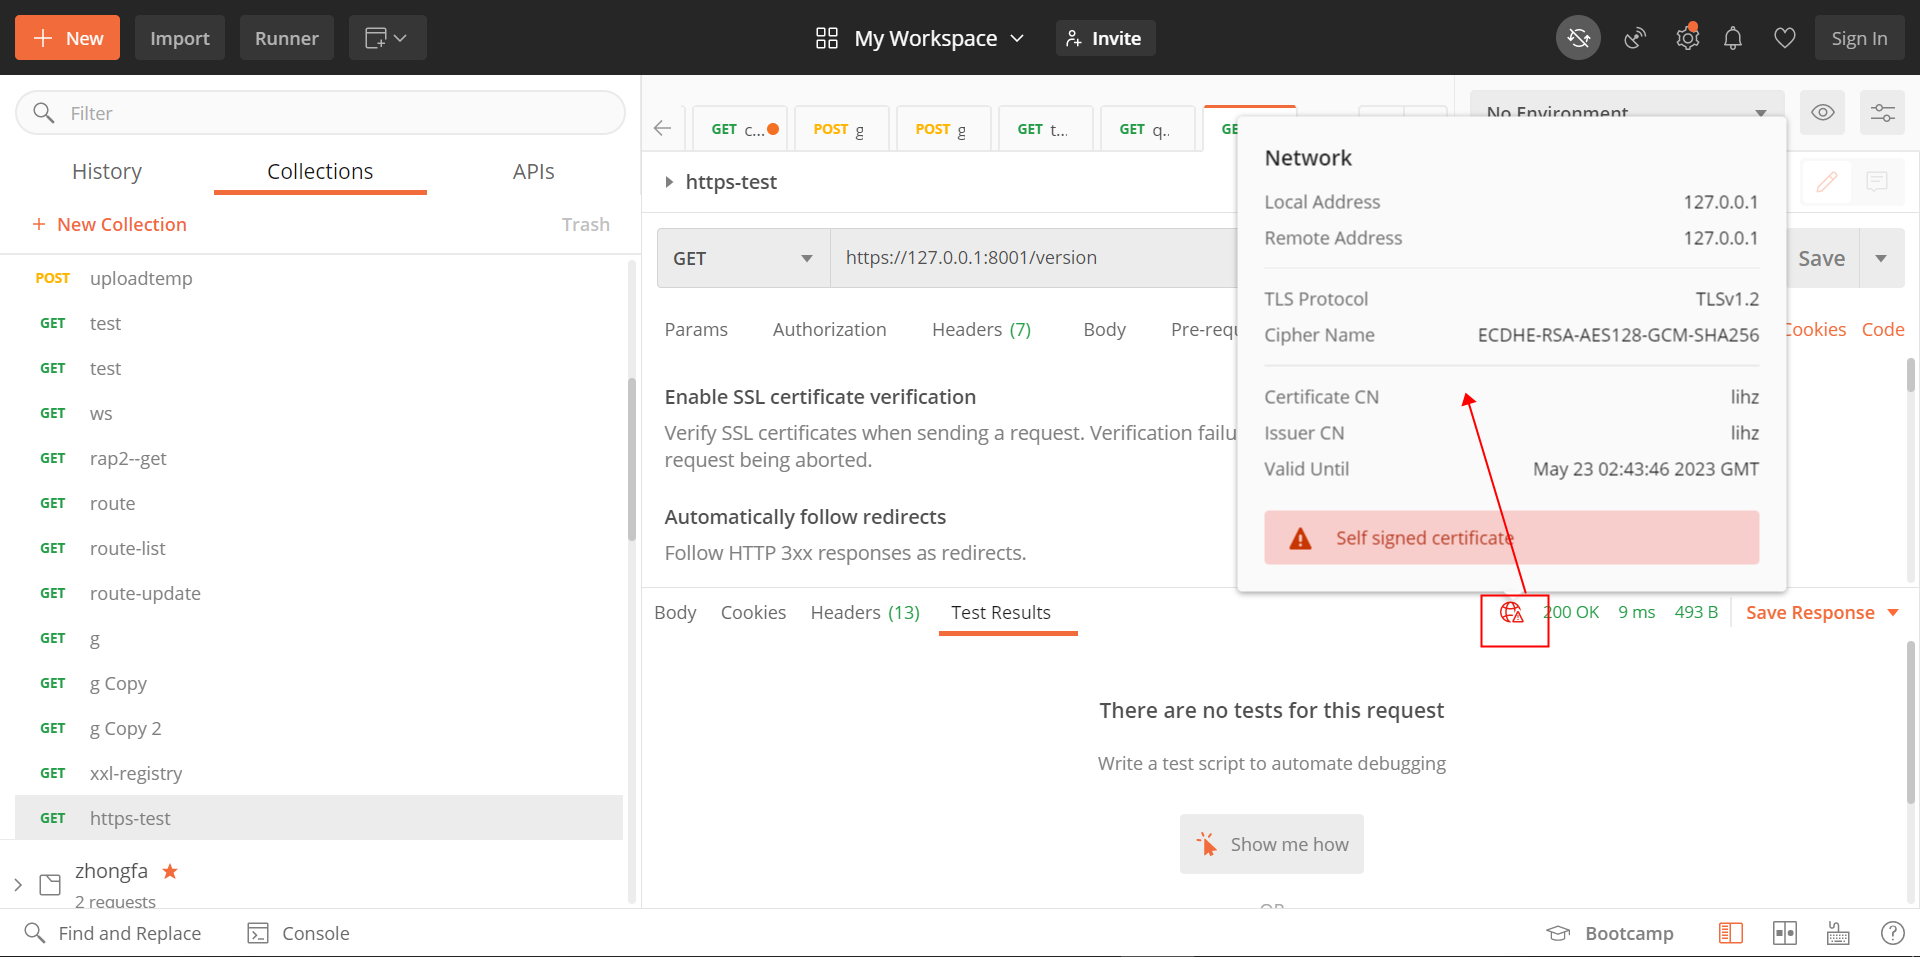1920x957 pixels.
Task: Open the Trash link
Action: [585, 224]
